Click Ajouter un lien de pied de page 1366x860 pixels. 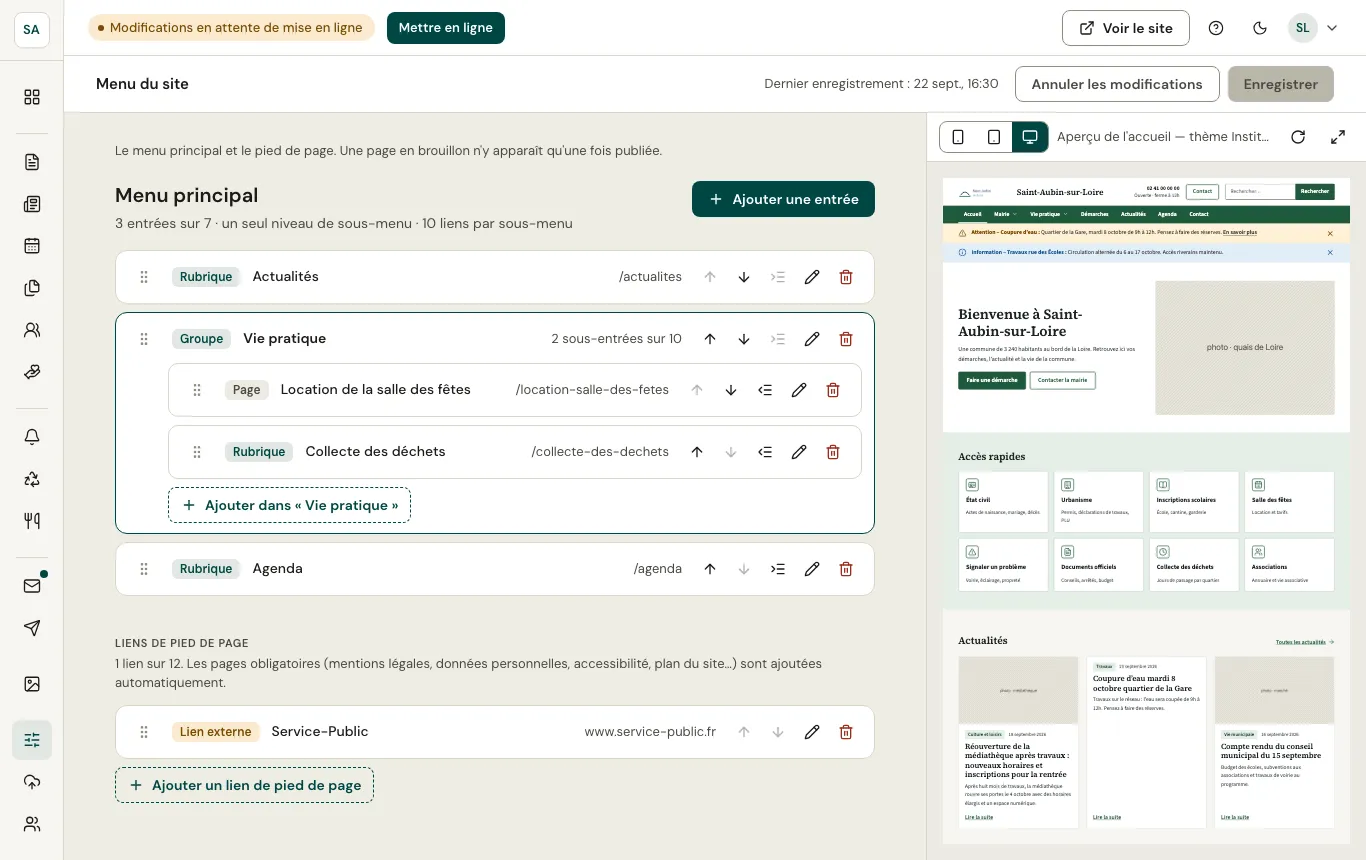245,785
